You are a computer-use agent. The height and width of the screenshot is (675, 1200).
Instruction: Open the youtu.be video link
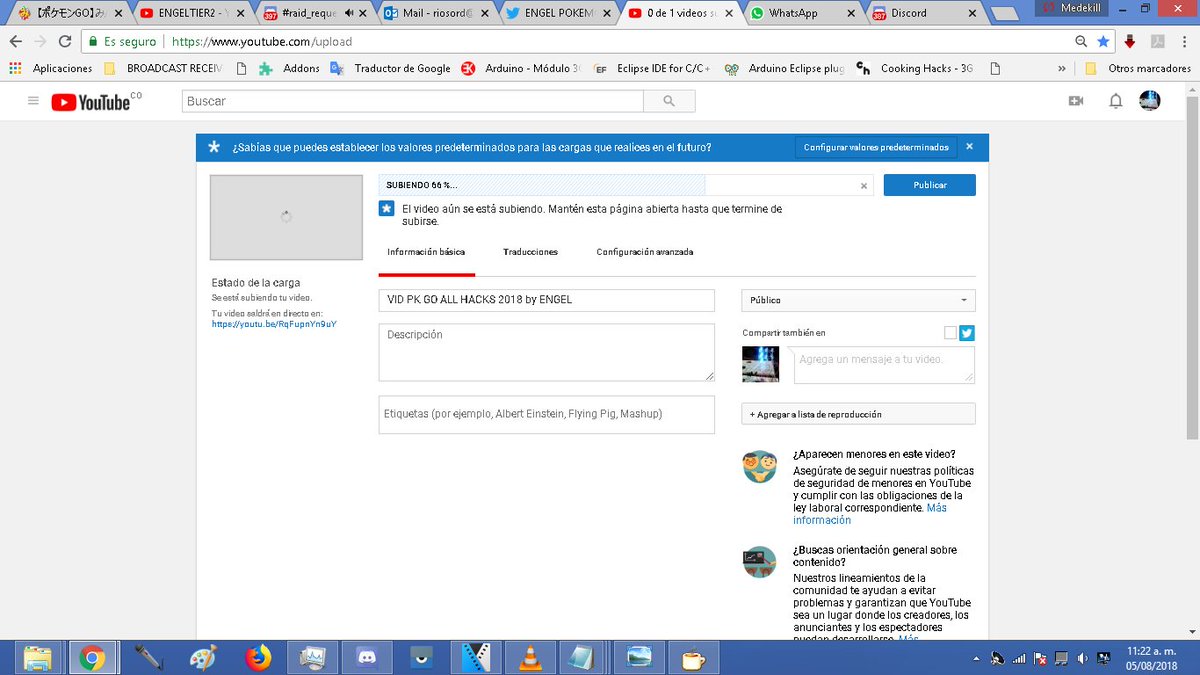pyautogui.click(x=274, y=324)
